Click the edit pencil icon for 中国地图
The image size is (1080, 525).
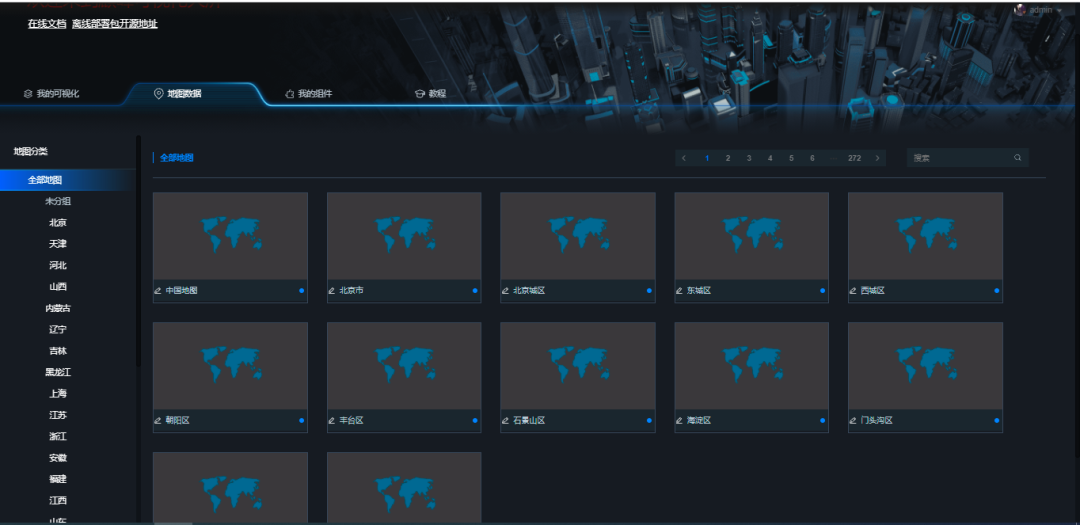[x=158, y=291]
